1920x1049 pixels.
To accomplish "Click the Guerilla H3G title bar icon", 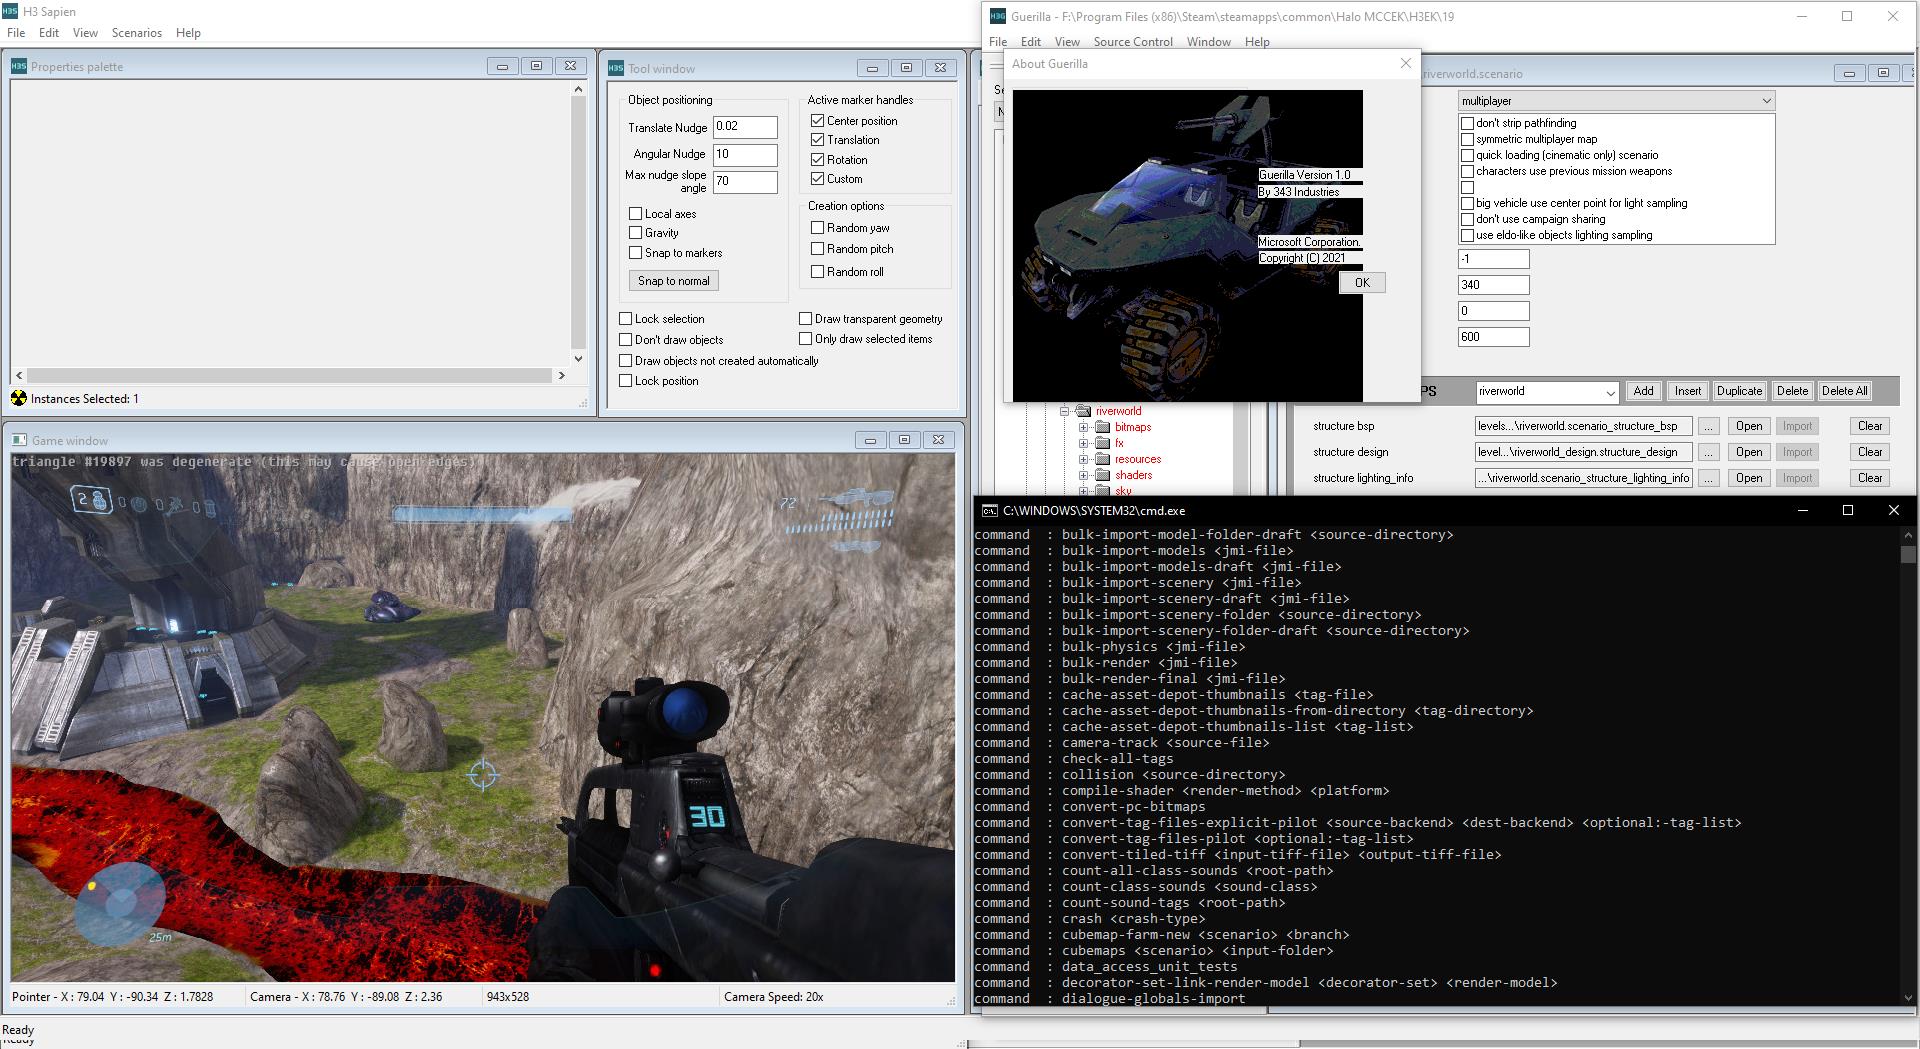I will [x=998, y=16].
